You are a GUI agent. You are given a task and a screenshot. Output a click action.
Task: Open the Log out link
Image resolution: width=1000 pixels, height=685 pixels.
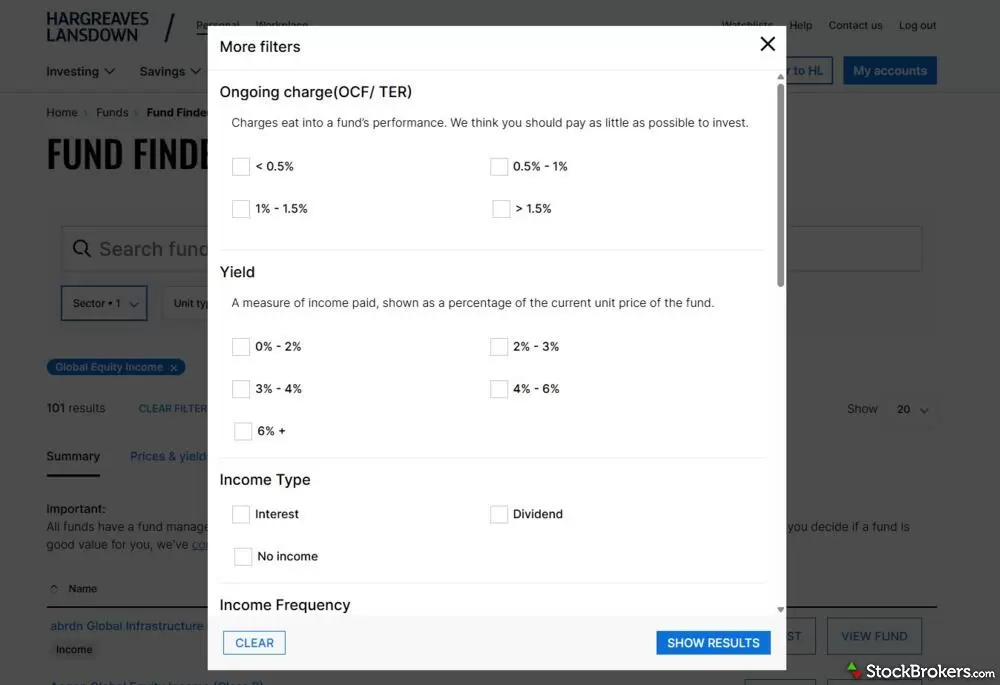(x=917, y=26)
